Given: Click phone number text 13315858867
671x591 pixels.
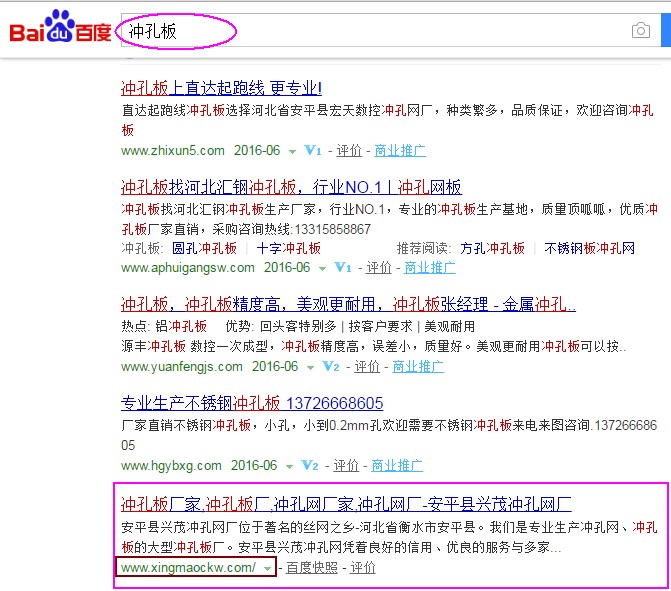Looking at the screenshot, I should pyautogui.click(x=333, y=229).
